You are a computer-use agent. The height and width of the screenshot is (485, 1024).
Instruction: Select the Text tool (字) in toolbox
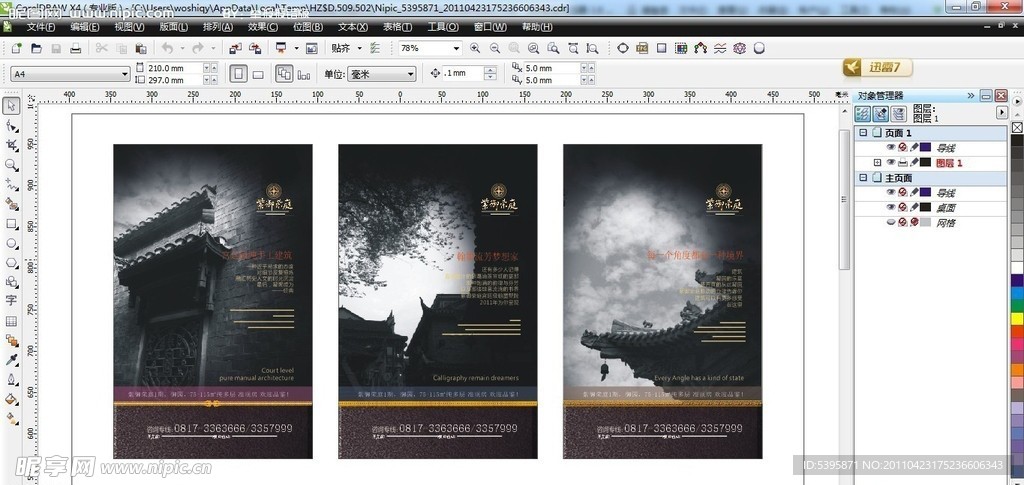[12, 300]
